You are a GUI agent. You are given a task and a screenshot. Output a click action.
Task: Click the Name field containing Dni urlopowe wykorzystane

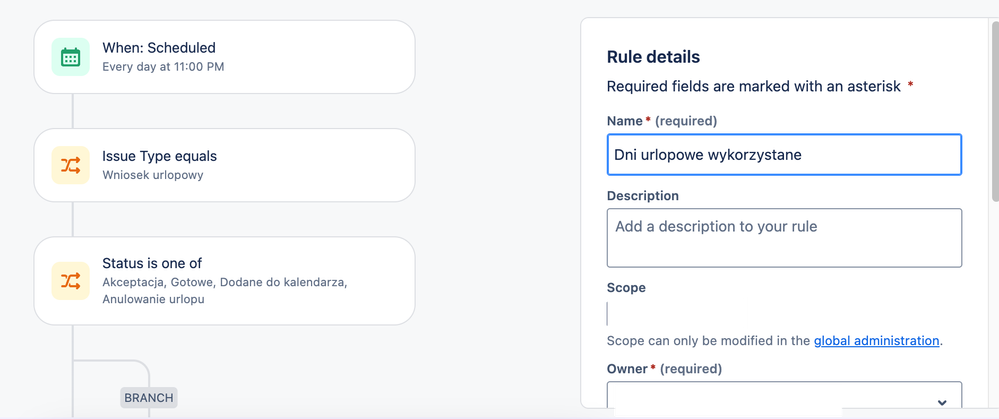[784, 155]
